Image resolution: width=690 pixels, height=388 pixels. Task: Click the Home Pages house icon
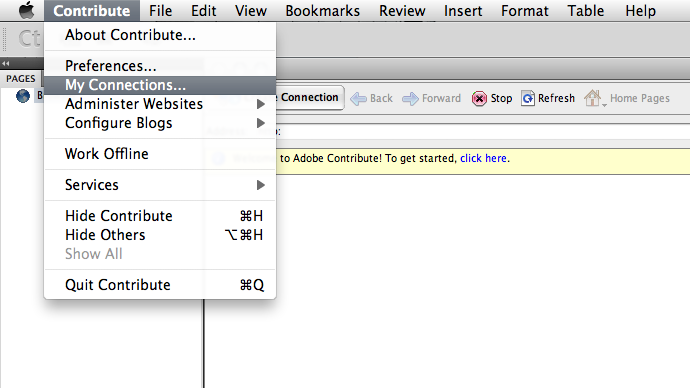(x=592, y=98)
